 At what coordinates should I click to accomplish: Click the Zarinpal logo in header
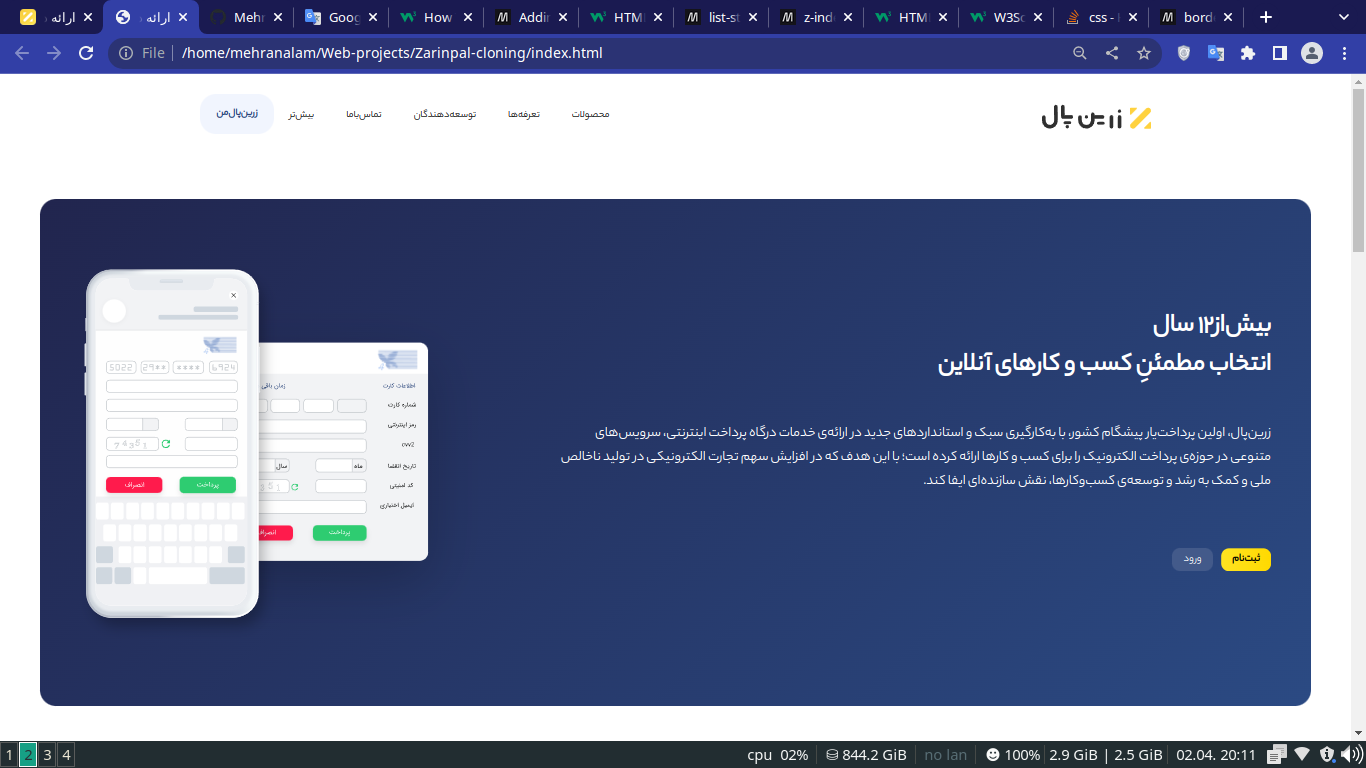point(1096,117)
